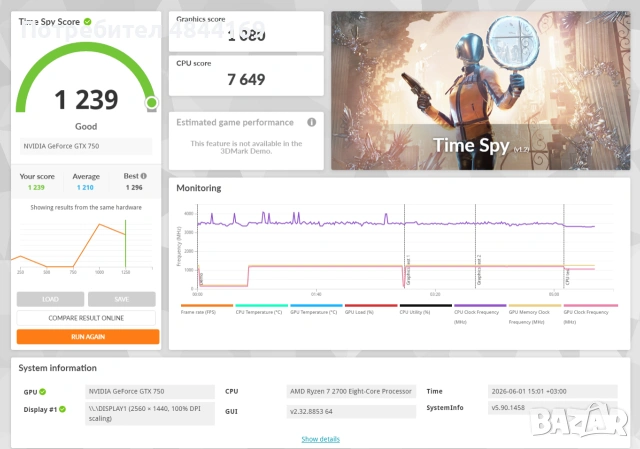Open the Estimated game performance info icon
This screenshot has height=449, width=640.
pyautogui.click(x=311, y=122)
